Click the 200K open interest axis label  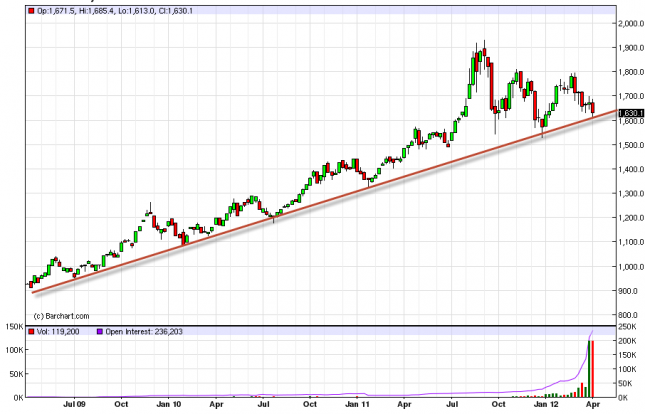coord(628,342)
